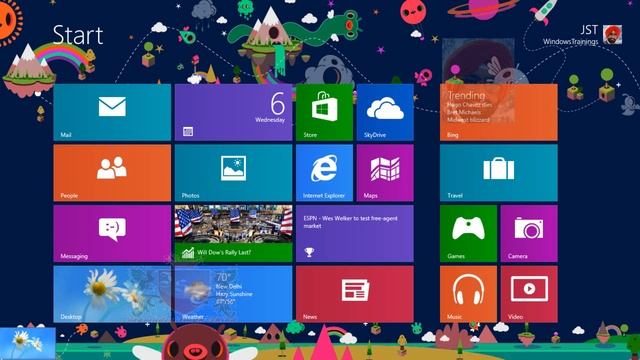The height and width of the screenshot is (360, 640).
Task: Open the Camera tile
Action: pyautogui.click(x=529, y=233)
